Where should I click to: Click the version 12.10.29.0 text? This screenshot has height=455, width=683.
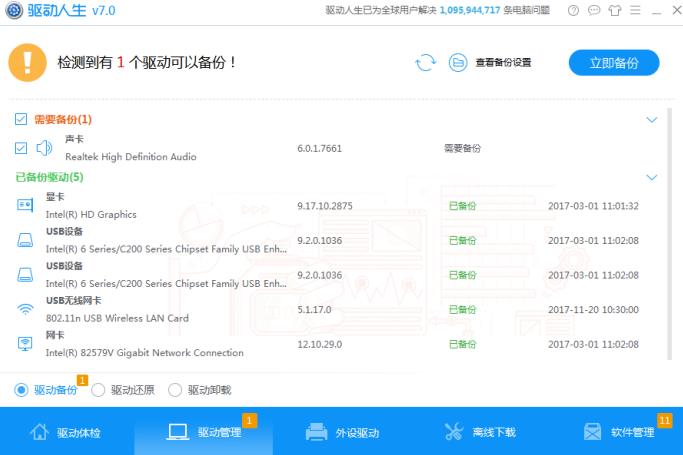tap(319, 344)
